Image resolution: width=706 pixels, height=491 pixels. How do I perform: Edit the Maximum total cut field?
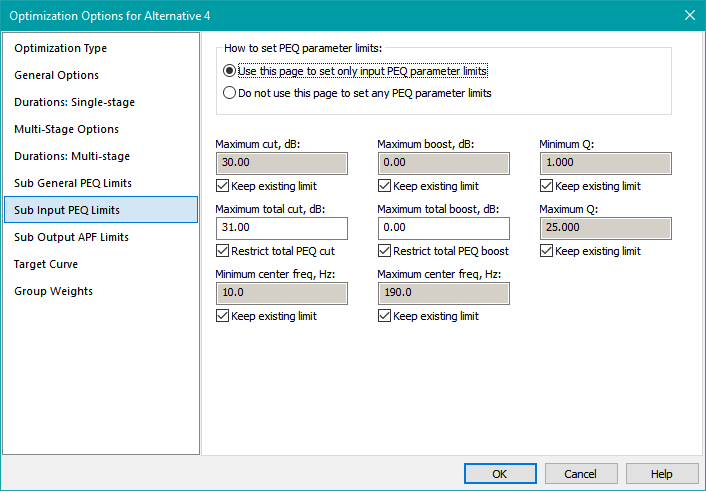click(282, 228)
